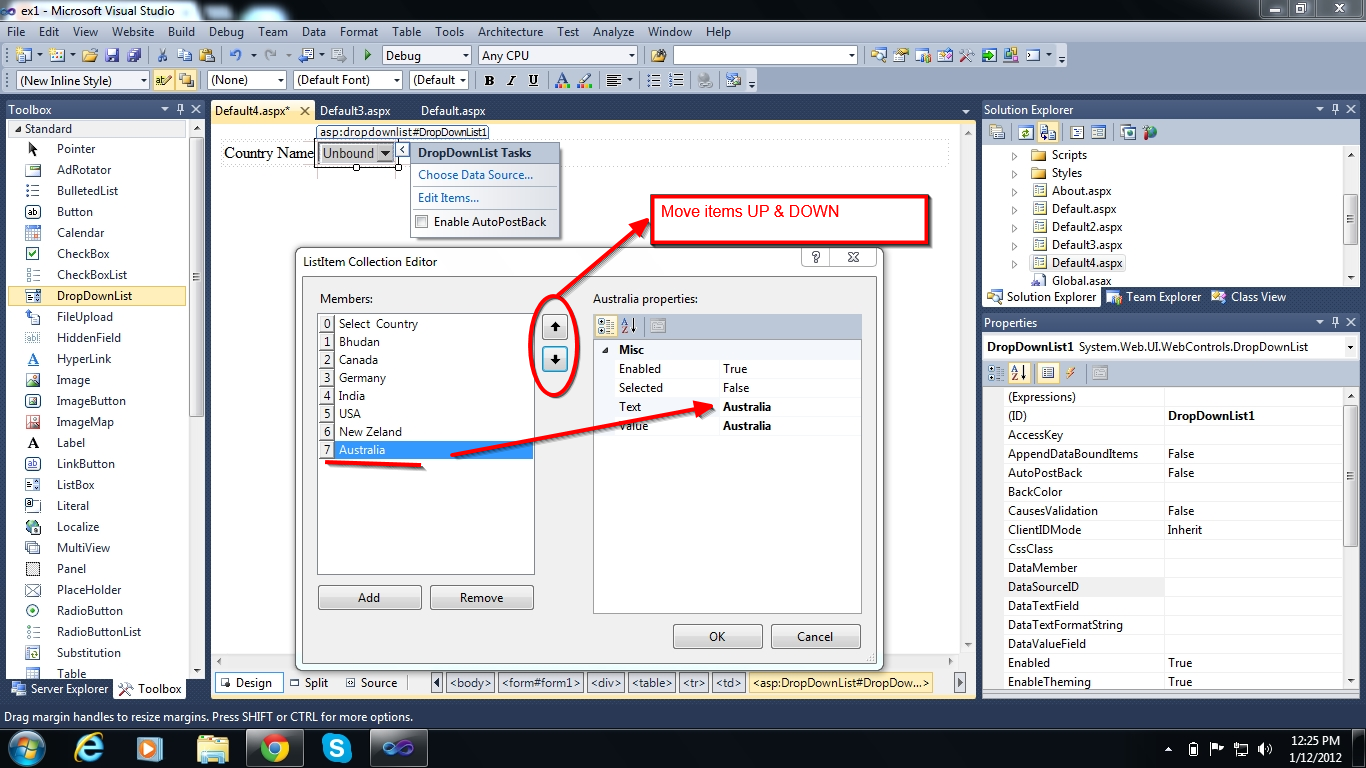The image size is (1366, 768).
Task: Switch to the Class View tab
Action: 1249,297
